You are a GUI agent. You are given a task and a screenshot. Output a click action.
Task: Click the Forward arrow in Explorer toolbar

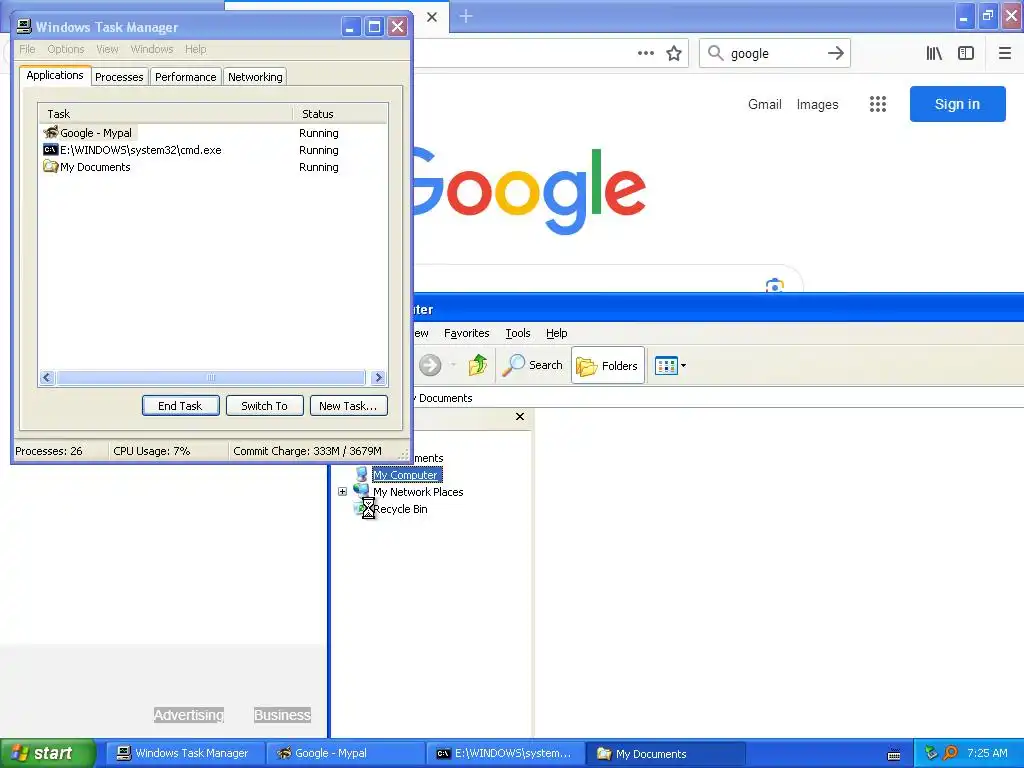pyautogui.click(x=430, y=365)
